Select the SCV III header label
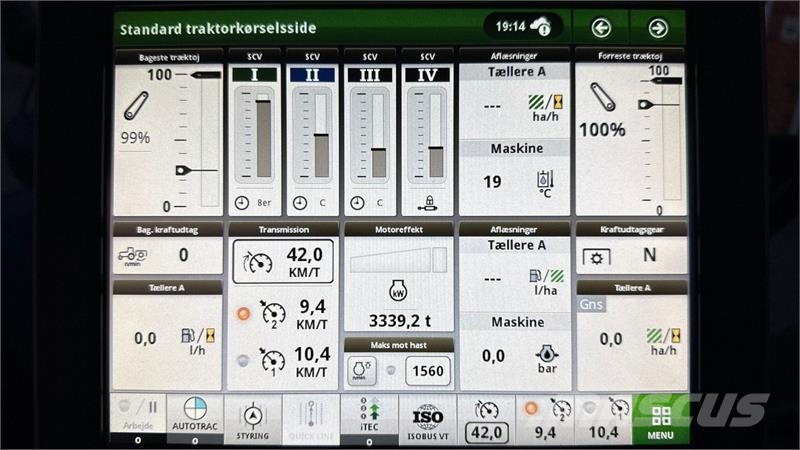The image size is (800, 450). pyautogui.click(x=370, y=74)
